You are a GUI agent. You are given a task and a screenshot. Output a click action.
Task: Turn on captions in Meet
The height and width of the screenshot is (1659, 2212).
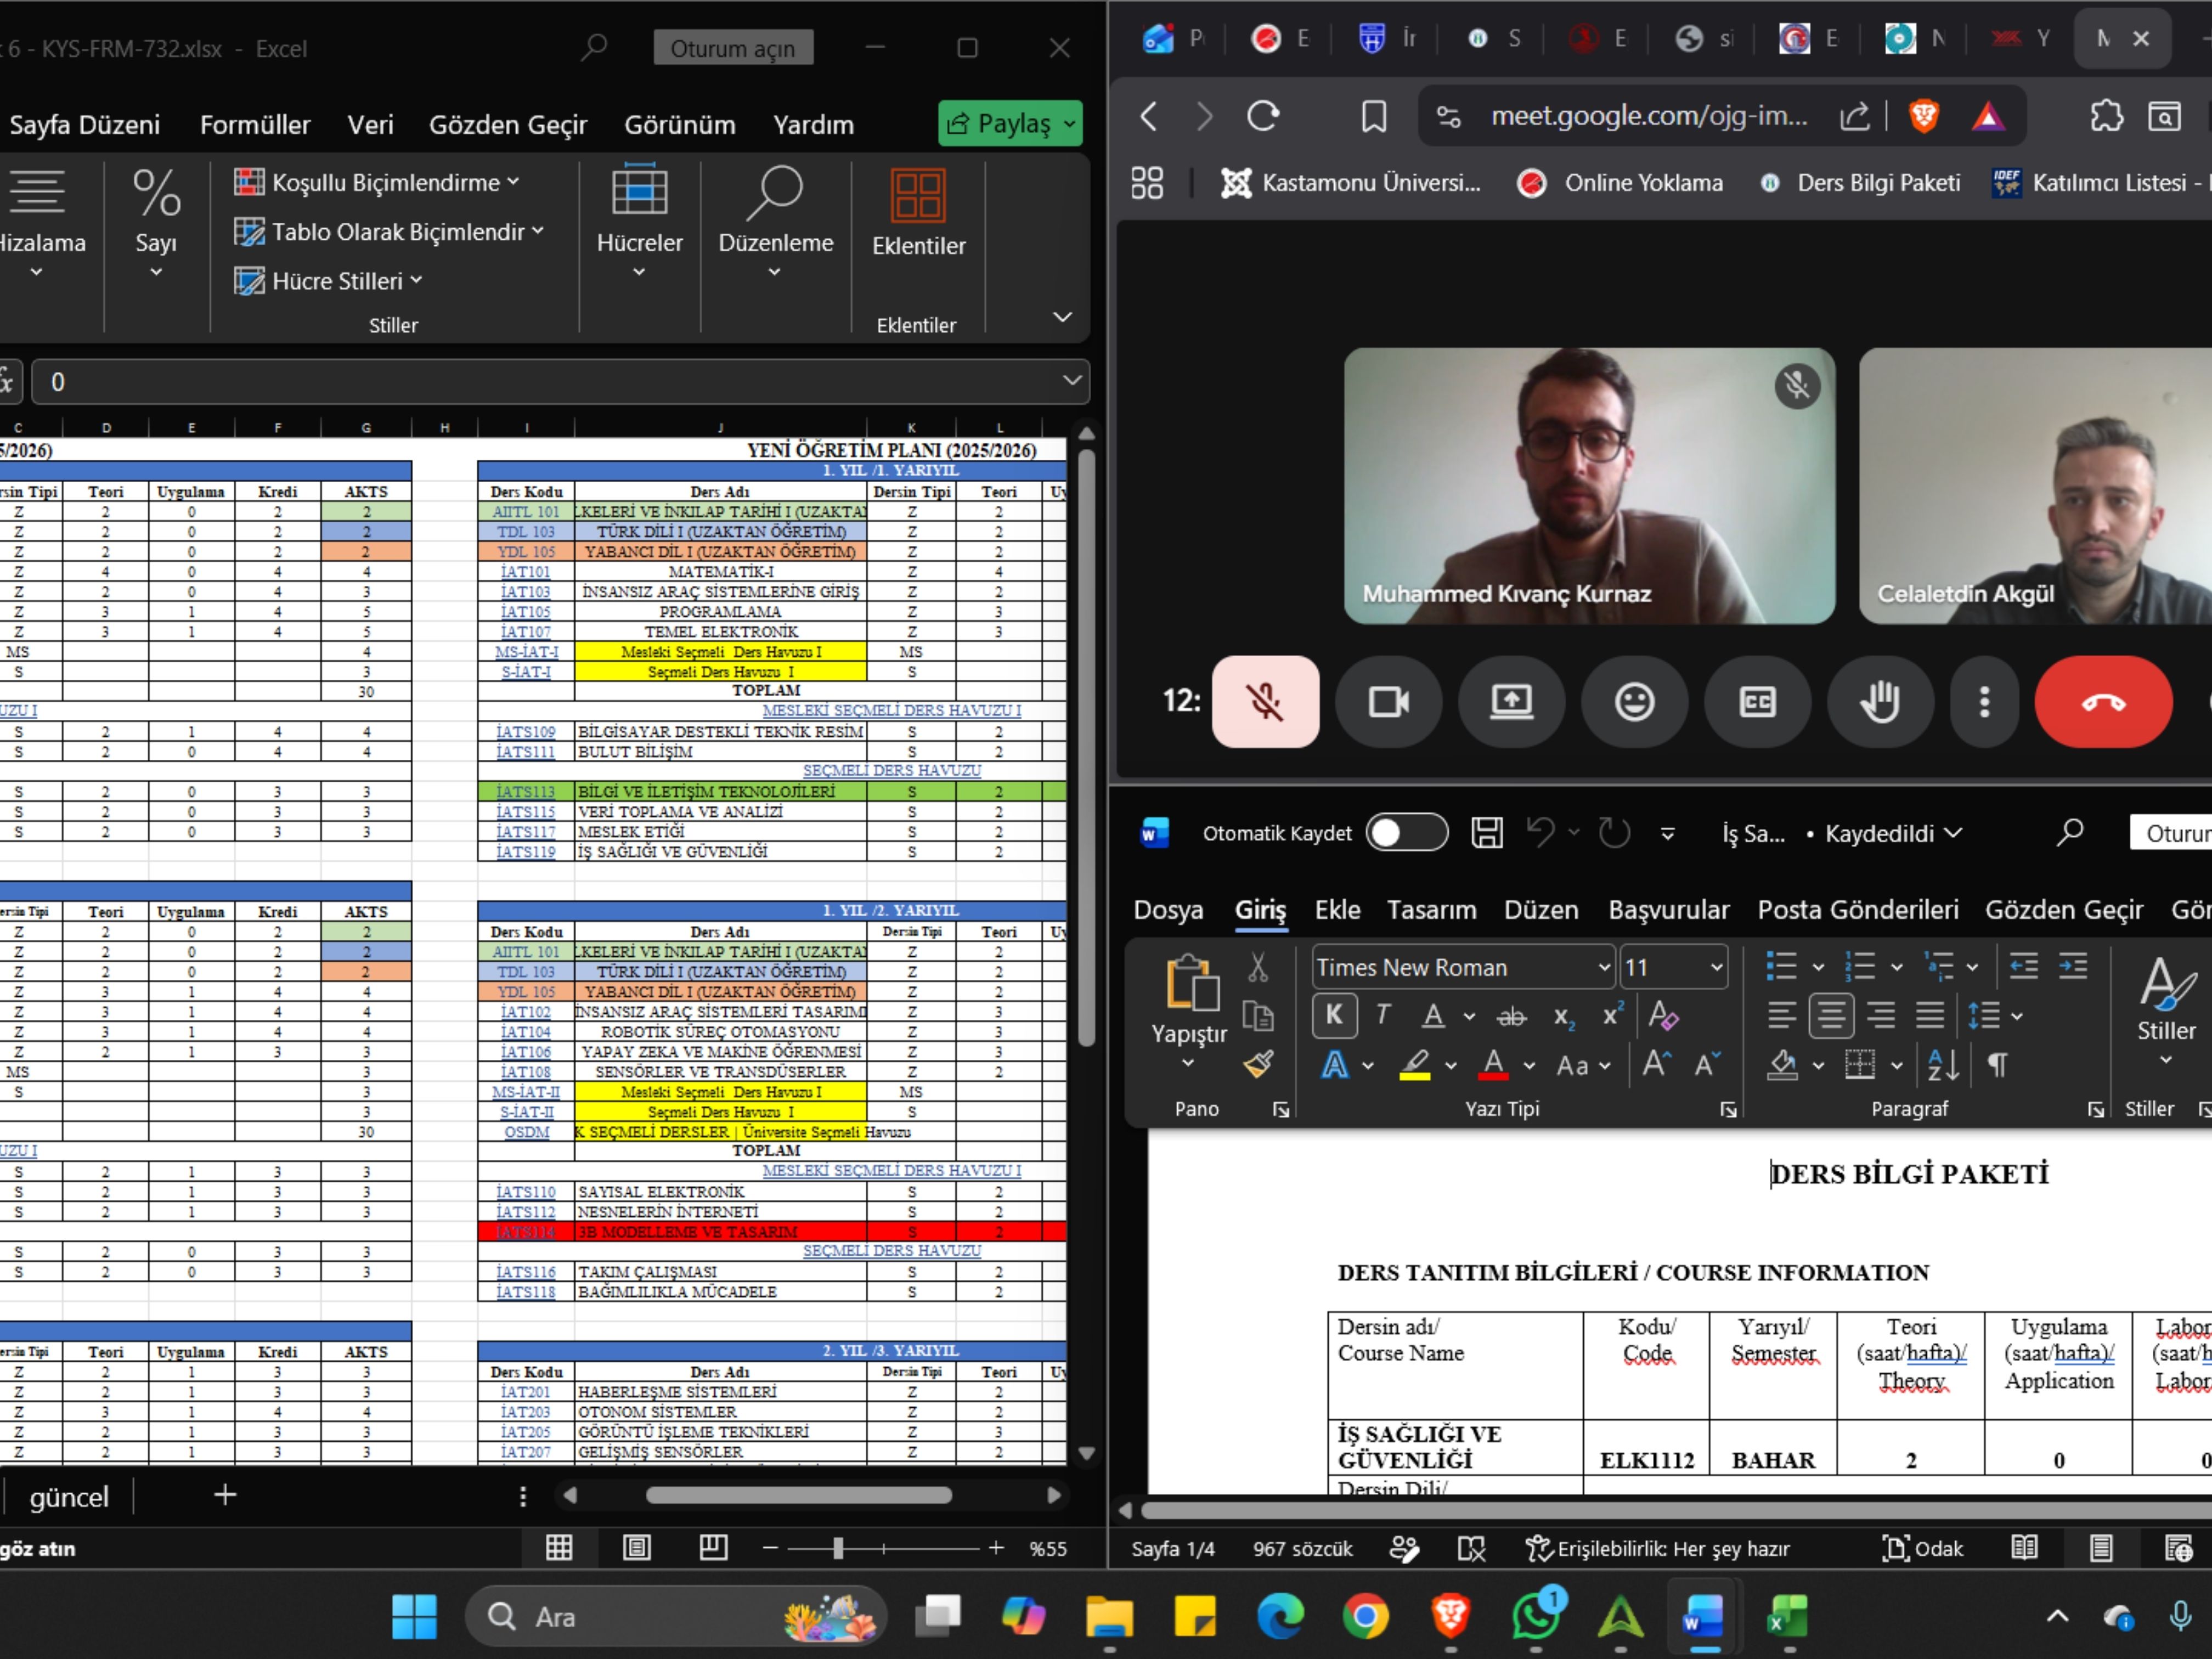1757,701
